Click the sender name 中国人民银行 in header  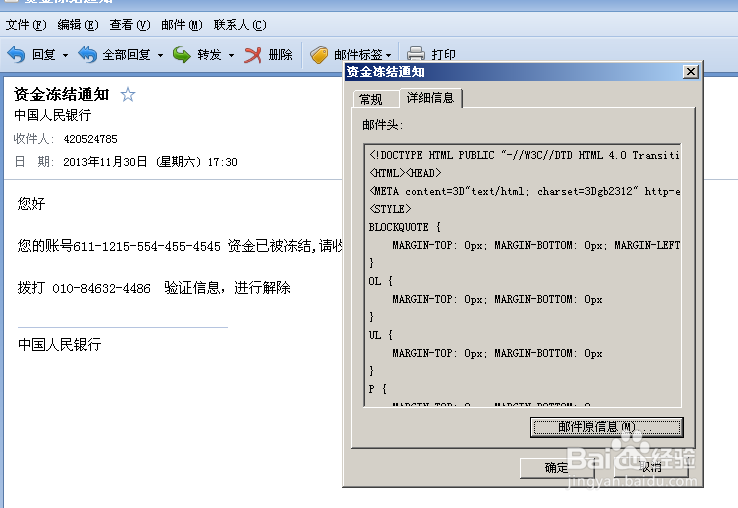[53, 115]
